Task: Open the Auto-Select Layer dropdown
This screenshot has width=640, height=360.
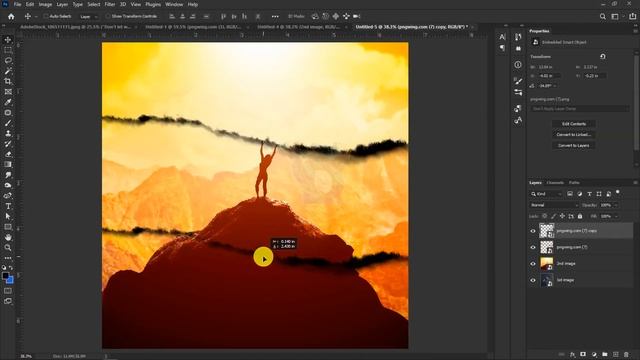Action: tap(89, 17)
